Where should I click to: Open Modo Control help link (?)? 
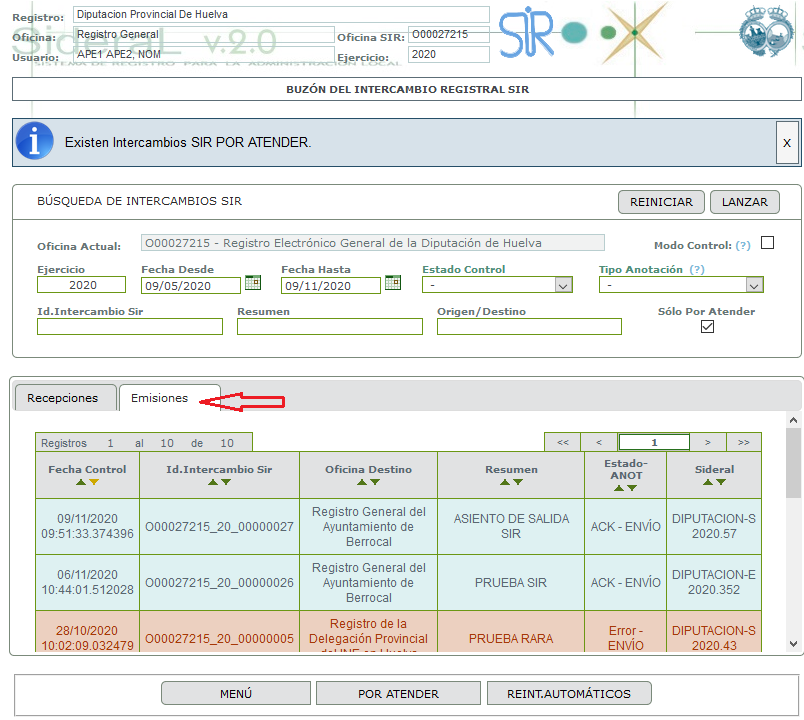[x=743, y=246]
